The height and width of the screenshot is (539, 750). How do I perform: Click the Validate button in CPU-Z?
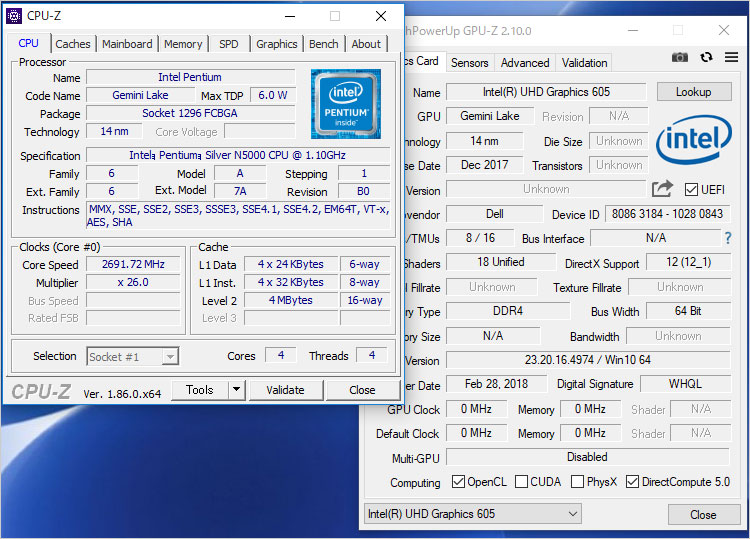tap(285, 390)
